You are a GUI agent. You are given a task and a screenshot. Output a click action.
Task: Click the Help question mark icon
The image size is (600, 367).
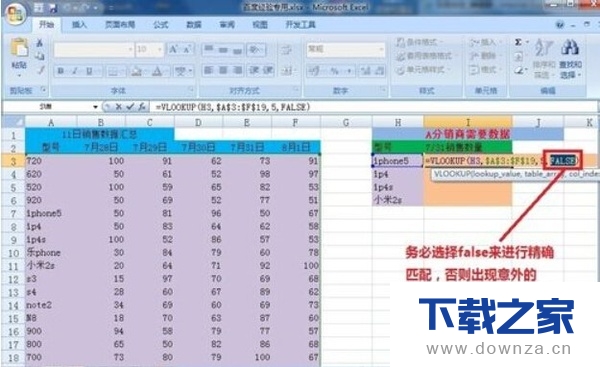click(x=560, y=24)
